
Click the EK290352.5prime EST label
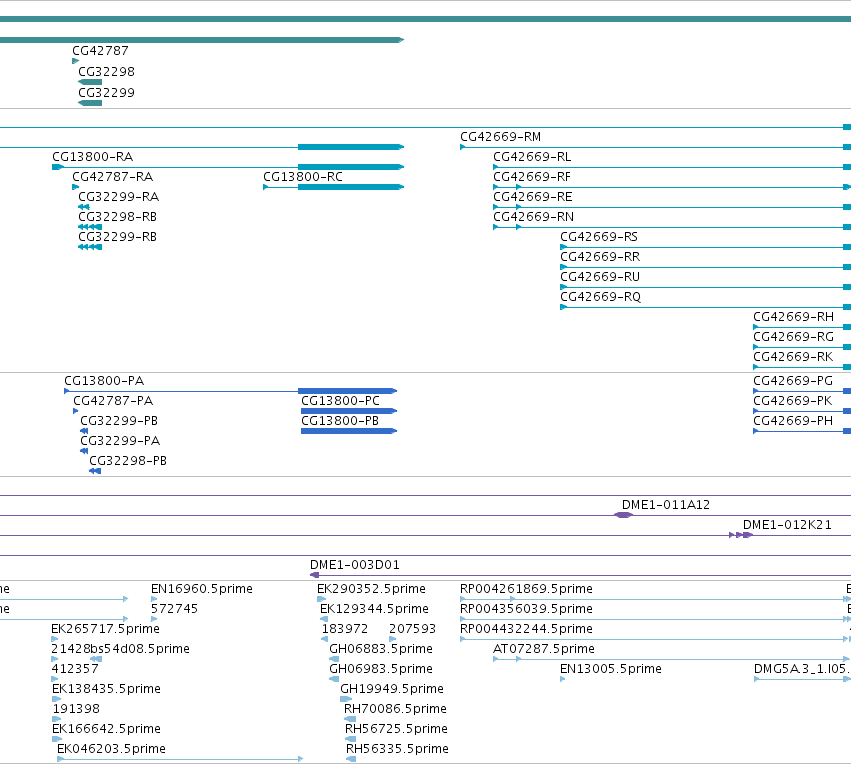tap(371, 589)
